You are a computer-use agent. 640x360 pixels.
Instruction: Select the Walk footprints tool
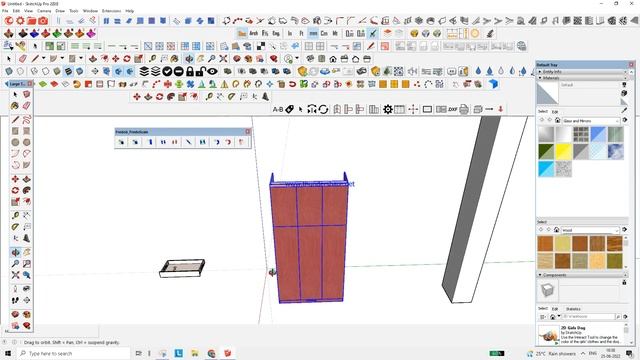pyautogui.click(x=15, y=300)
